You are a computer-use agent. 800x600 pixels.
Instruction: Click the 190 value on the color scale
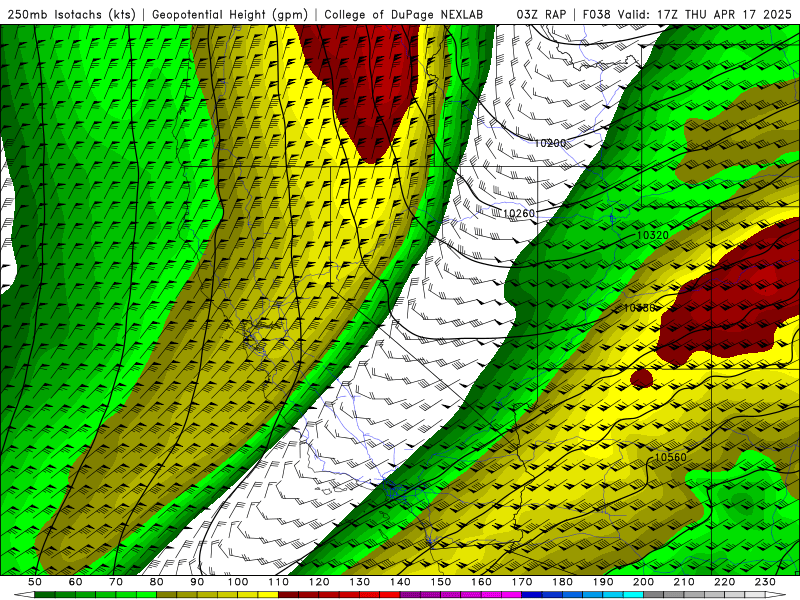(603, 582)
